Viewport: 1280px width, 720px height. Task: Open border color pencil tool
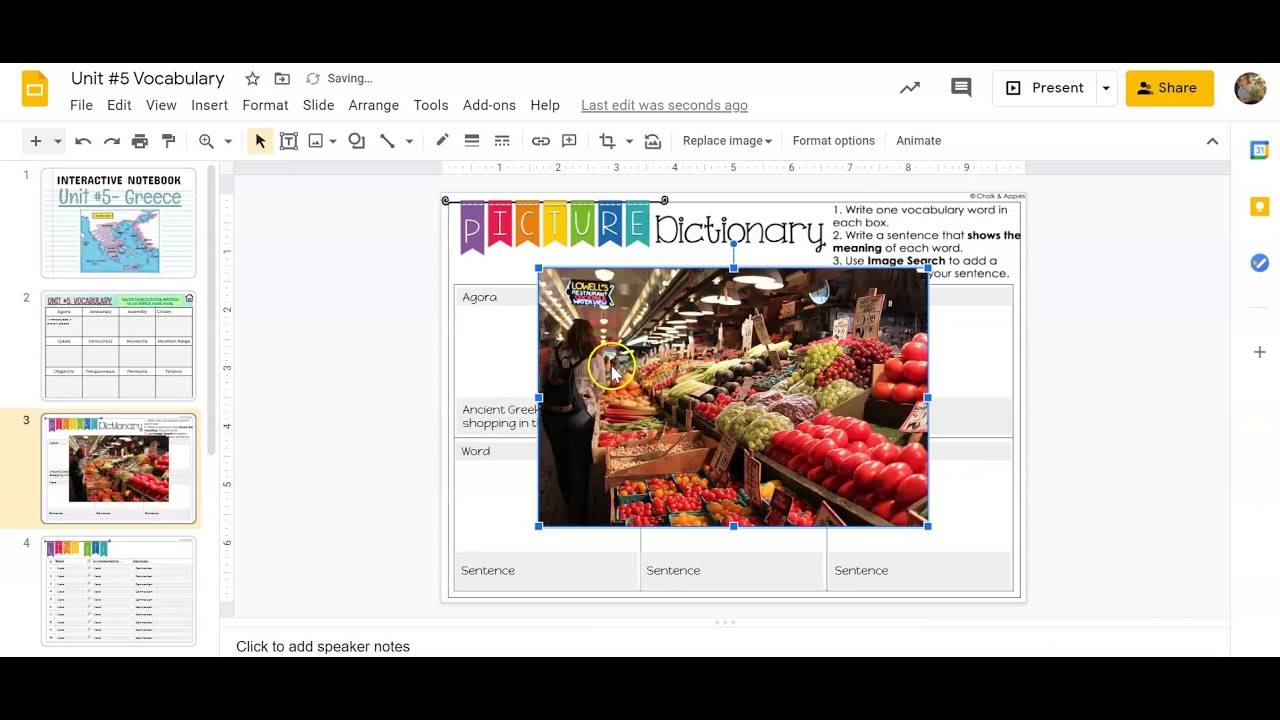(442, 141)
